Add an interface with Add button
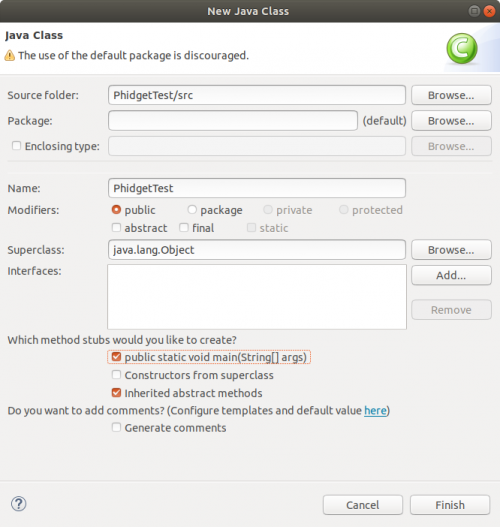500x527 pixels. point(451,275)
